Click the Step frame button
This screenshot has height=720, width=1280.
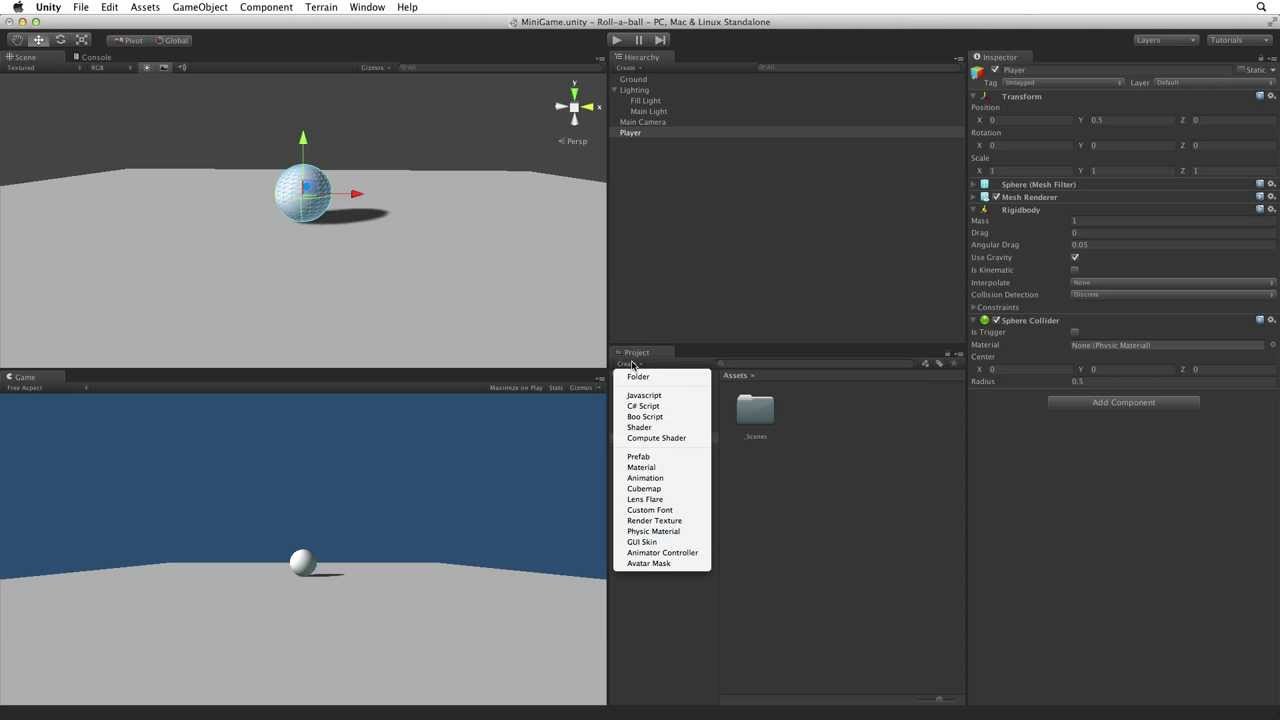click(660, 40)
